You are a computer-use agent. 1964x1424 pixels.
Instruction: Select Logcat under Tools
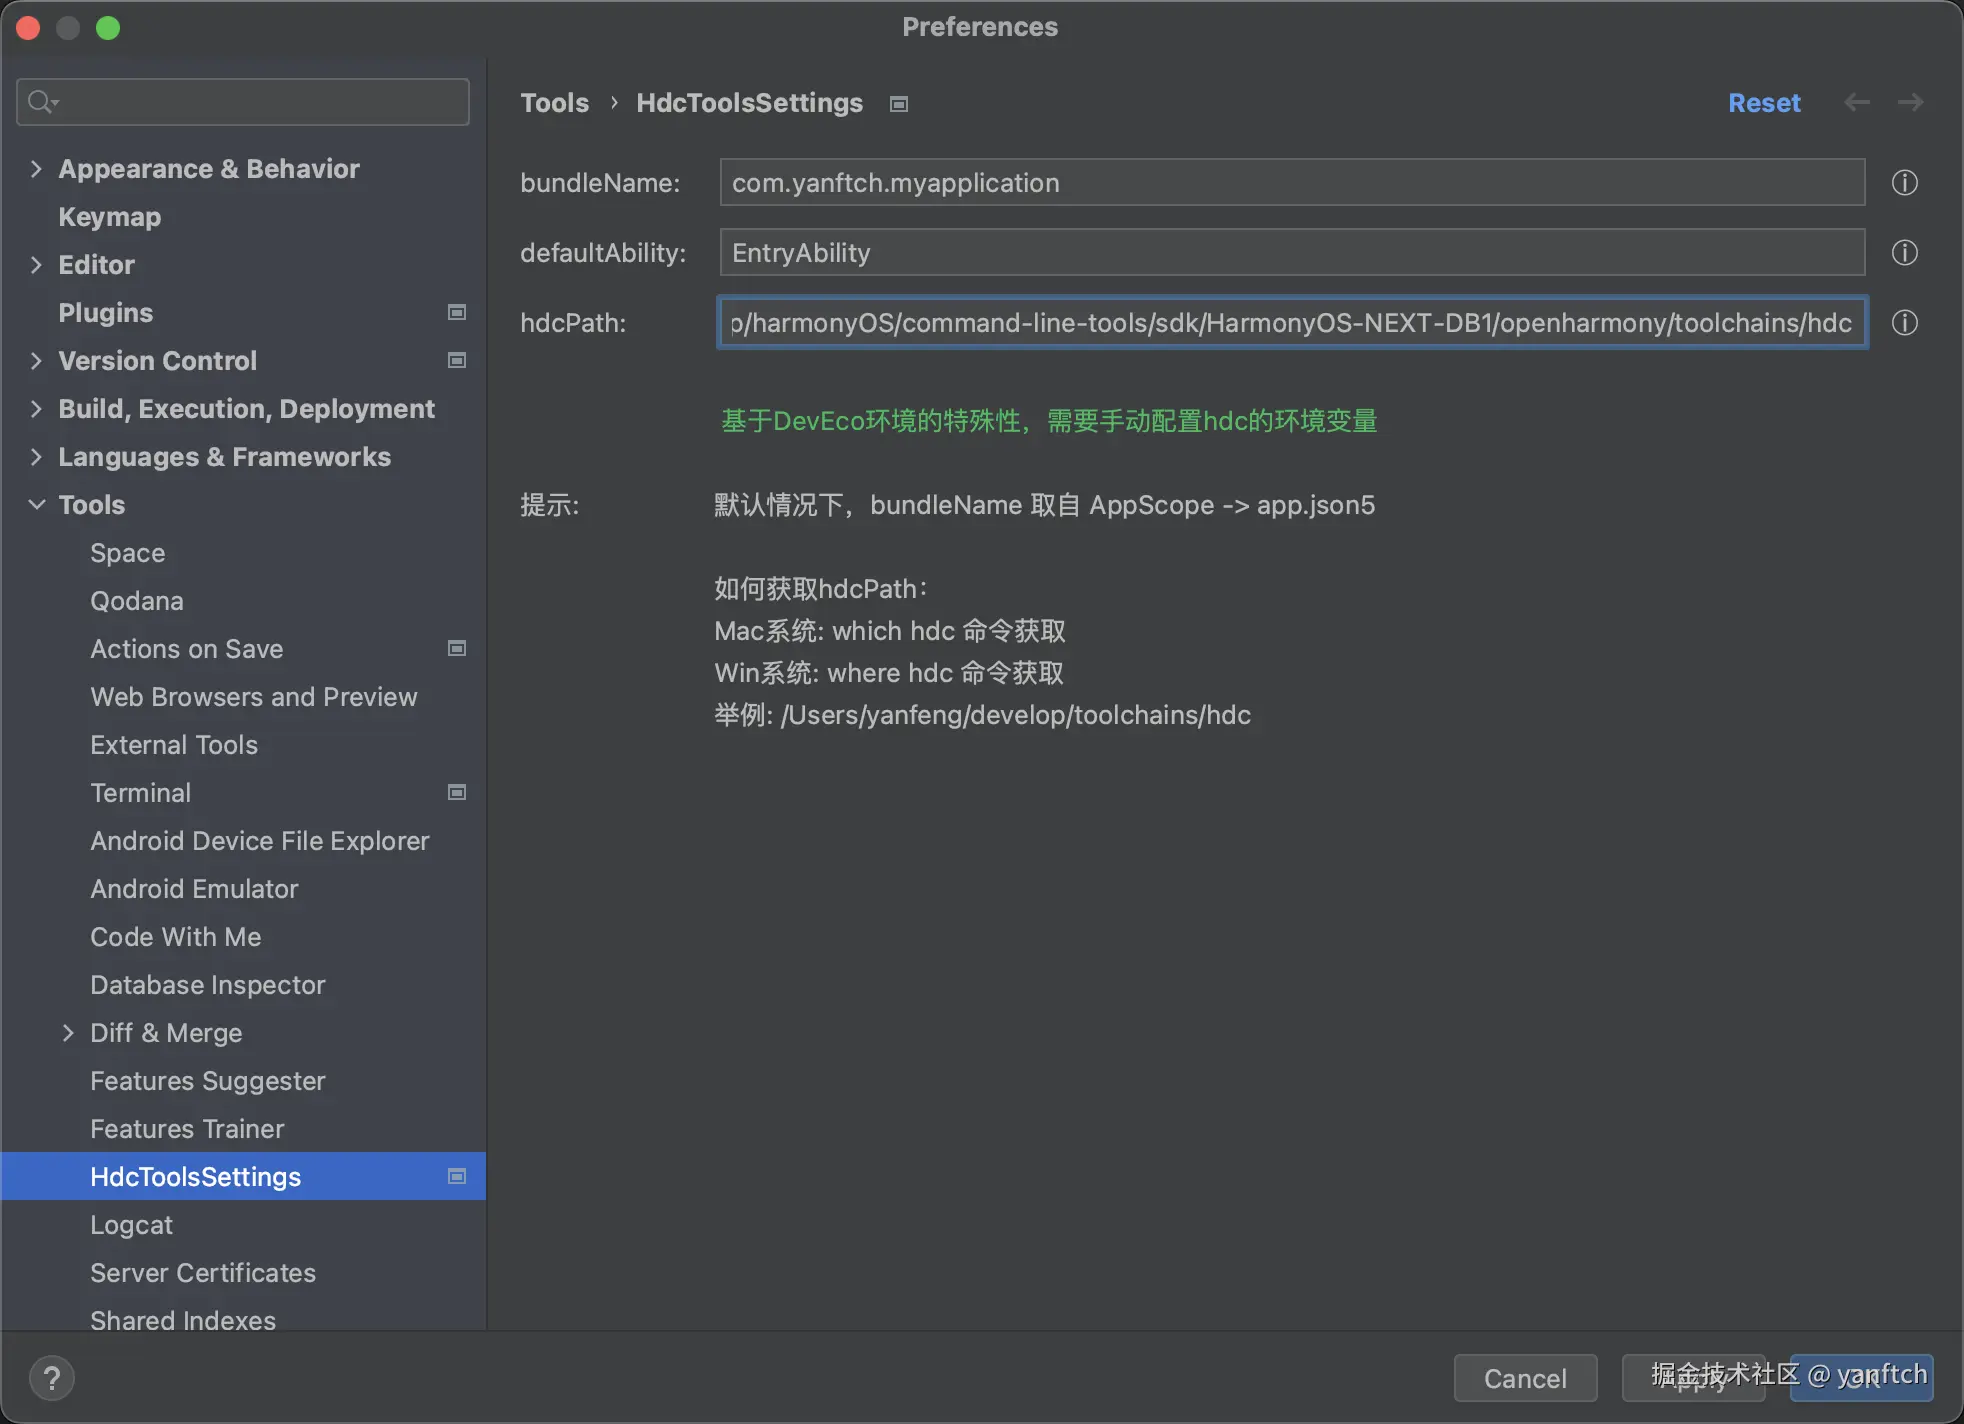point(131,1225)
